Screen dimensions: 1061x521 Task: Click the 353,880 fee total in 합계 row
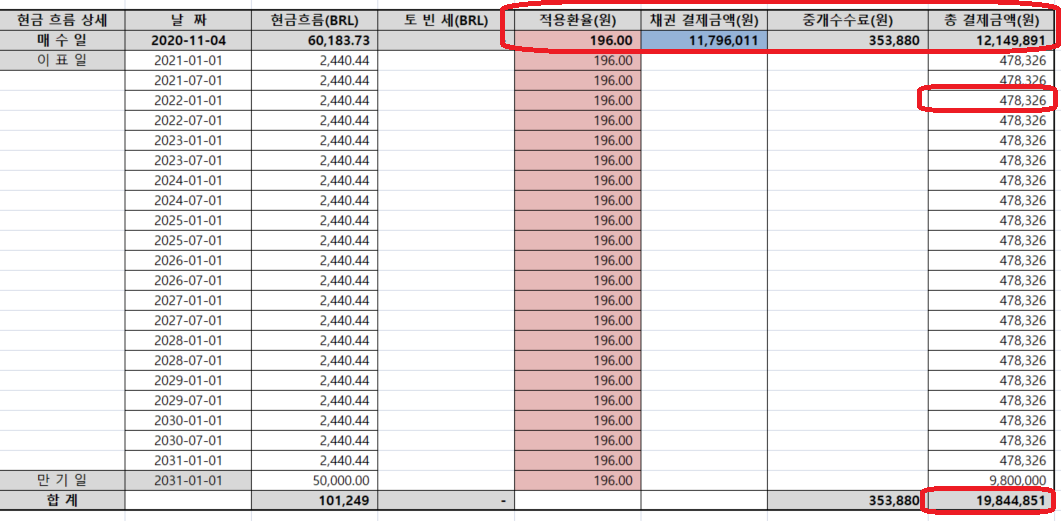[848, 501]
